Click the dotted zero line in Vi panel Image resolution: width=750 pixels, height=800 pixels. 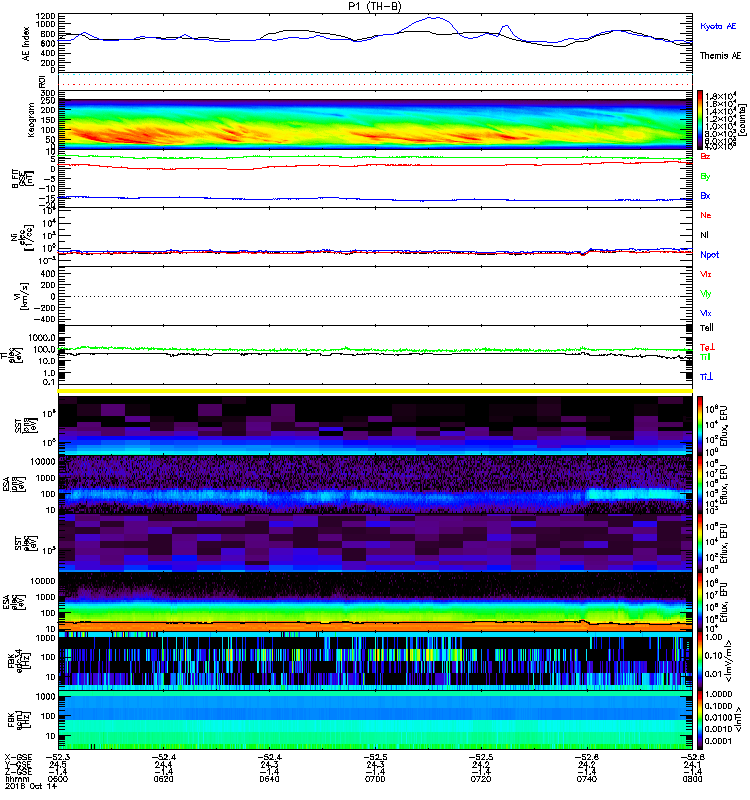click(x=375, y=296)
